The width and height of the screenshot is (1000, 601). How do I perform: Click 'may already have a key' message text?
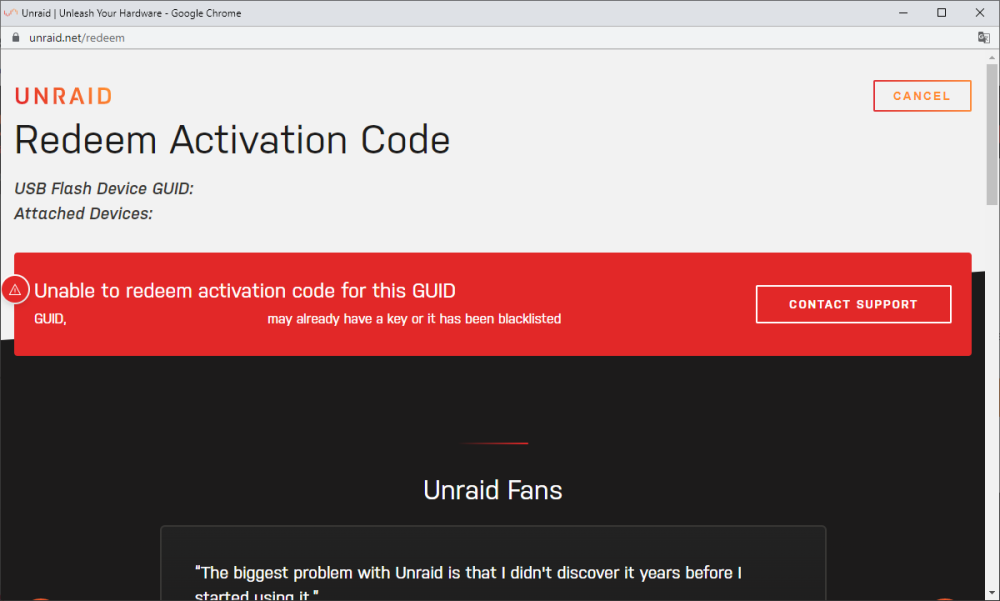click(x=414, y=319)
